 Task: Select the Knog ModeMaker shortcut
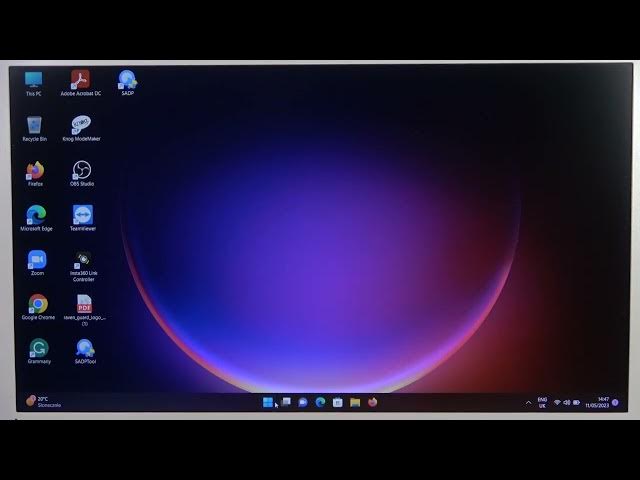[81, 129]
